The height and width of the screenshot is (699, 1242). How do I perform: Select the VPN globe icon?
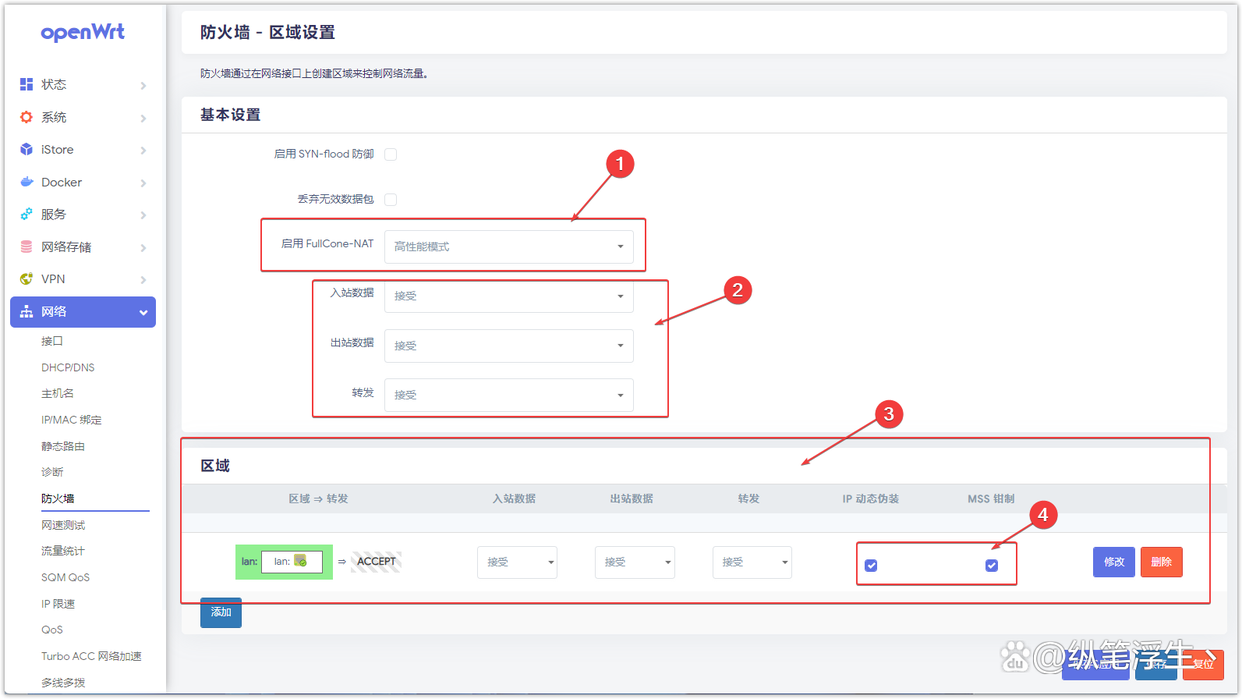tap(26, 279)
